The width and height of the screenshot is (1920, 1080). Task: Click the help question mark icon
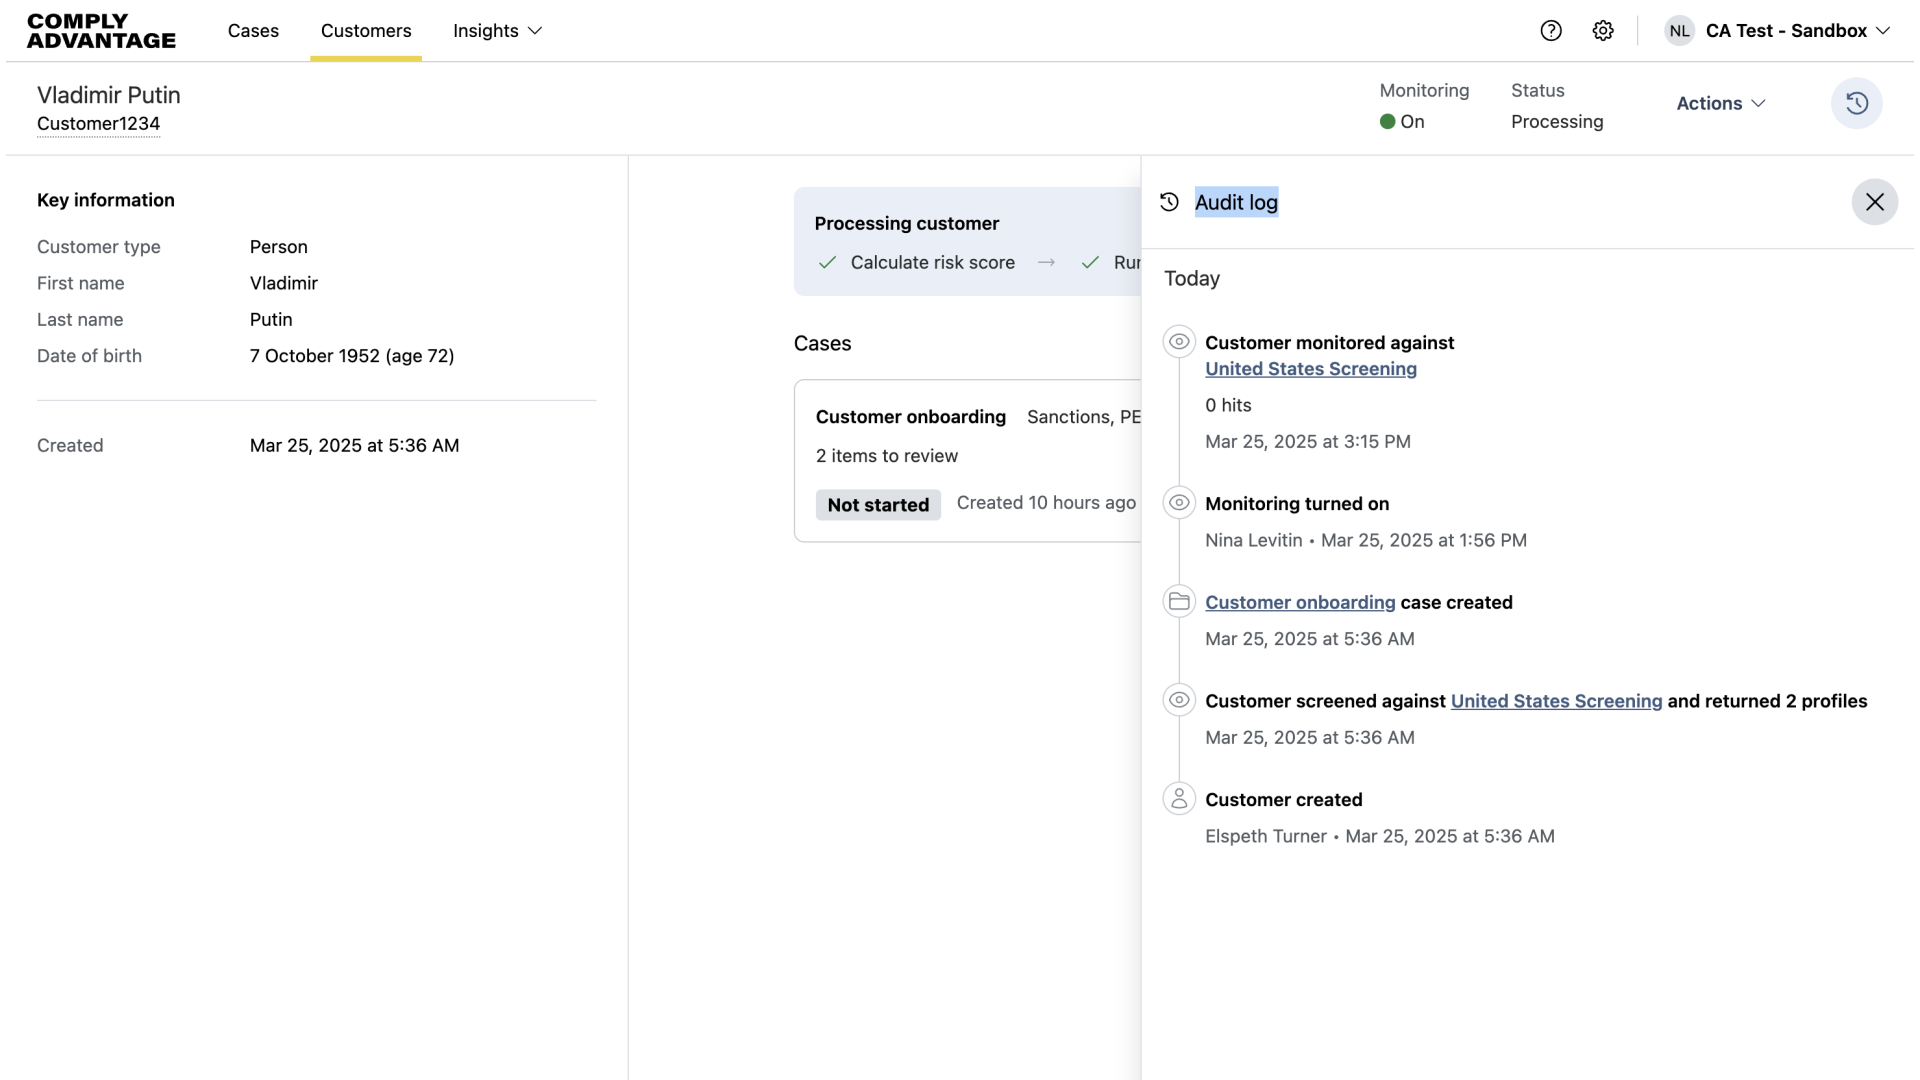pos(1551,31)
